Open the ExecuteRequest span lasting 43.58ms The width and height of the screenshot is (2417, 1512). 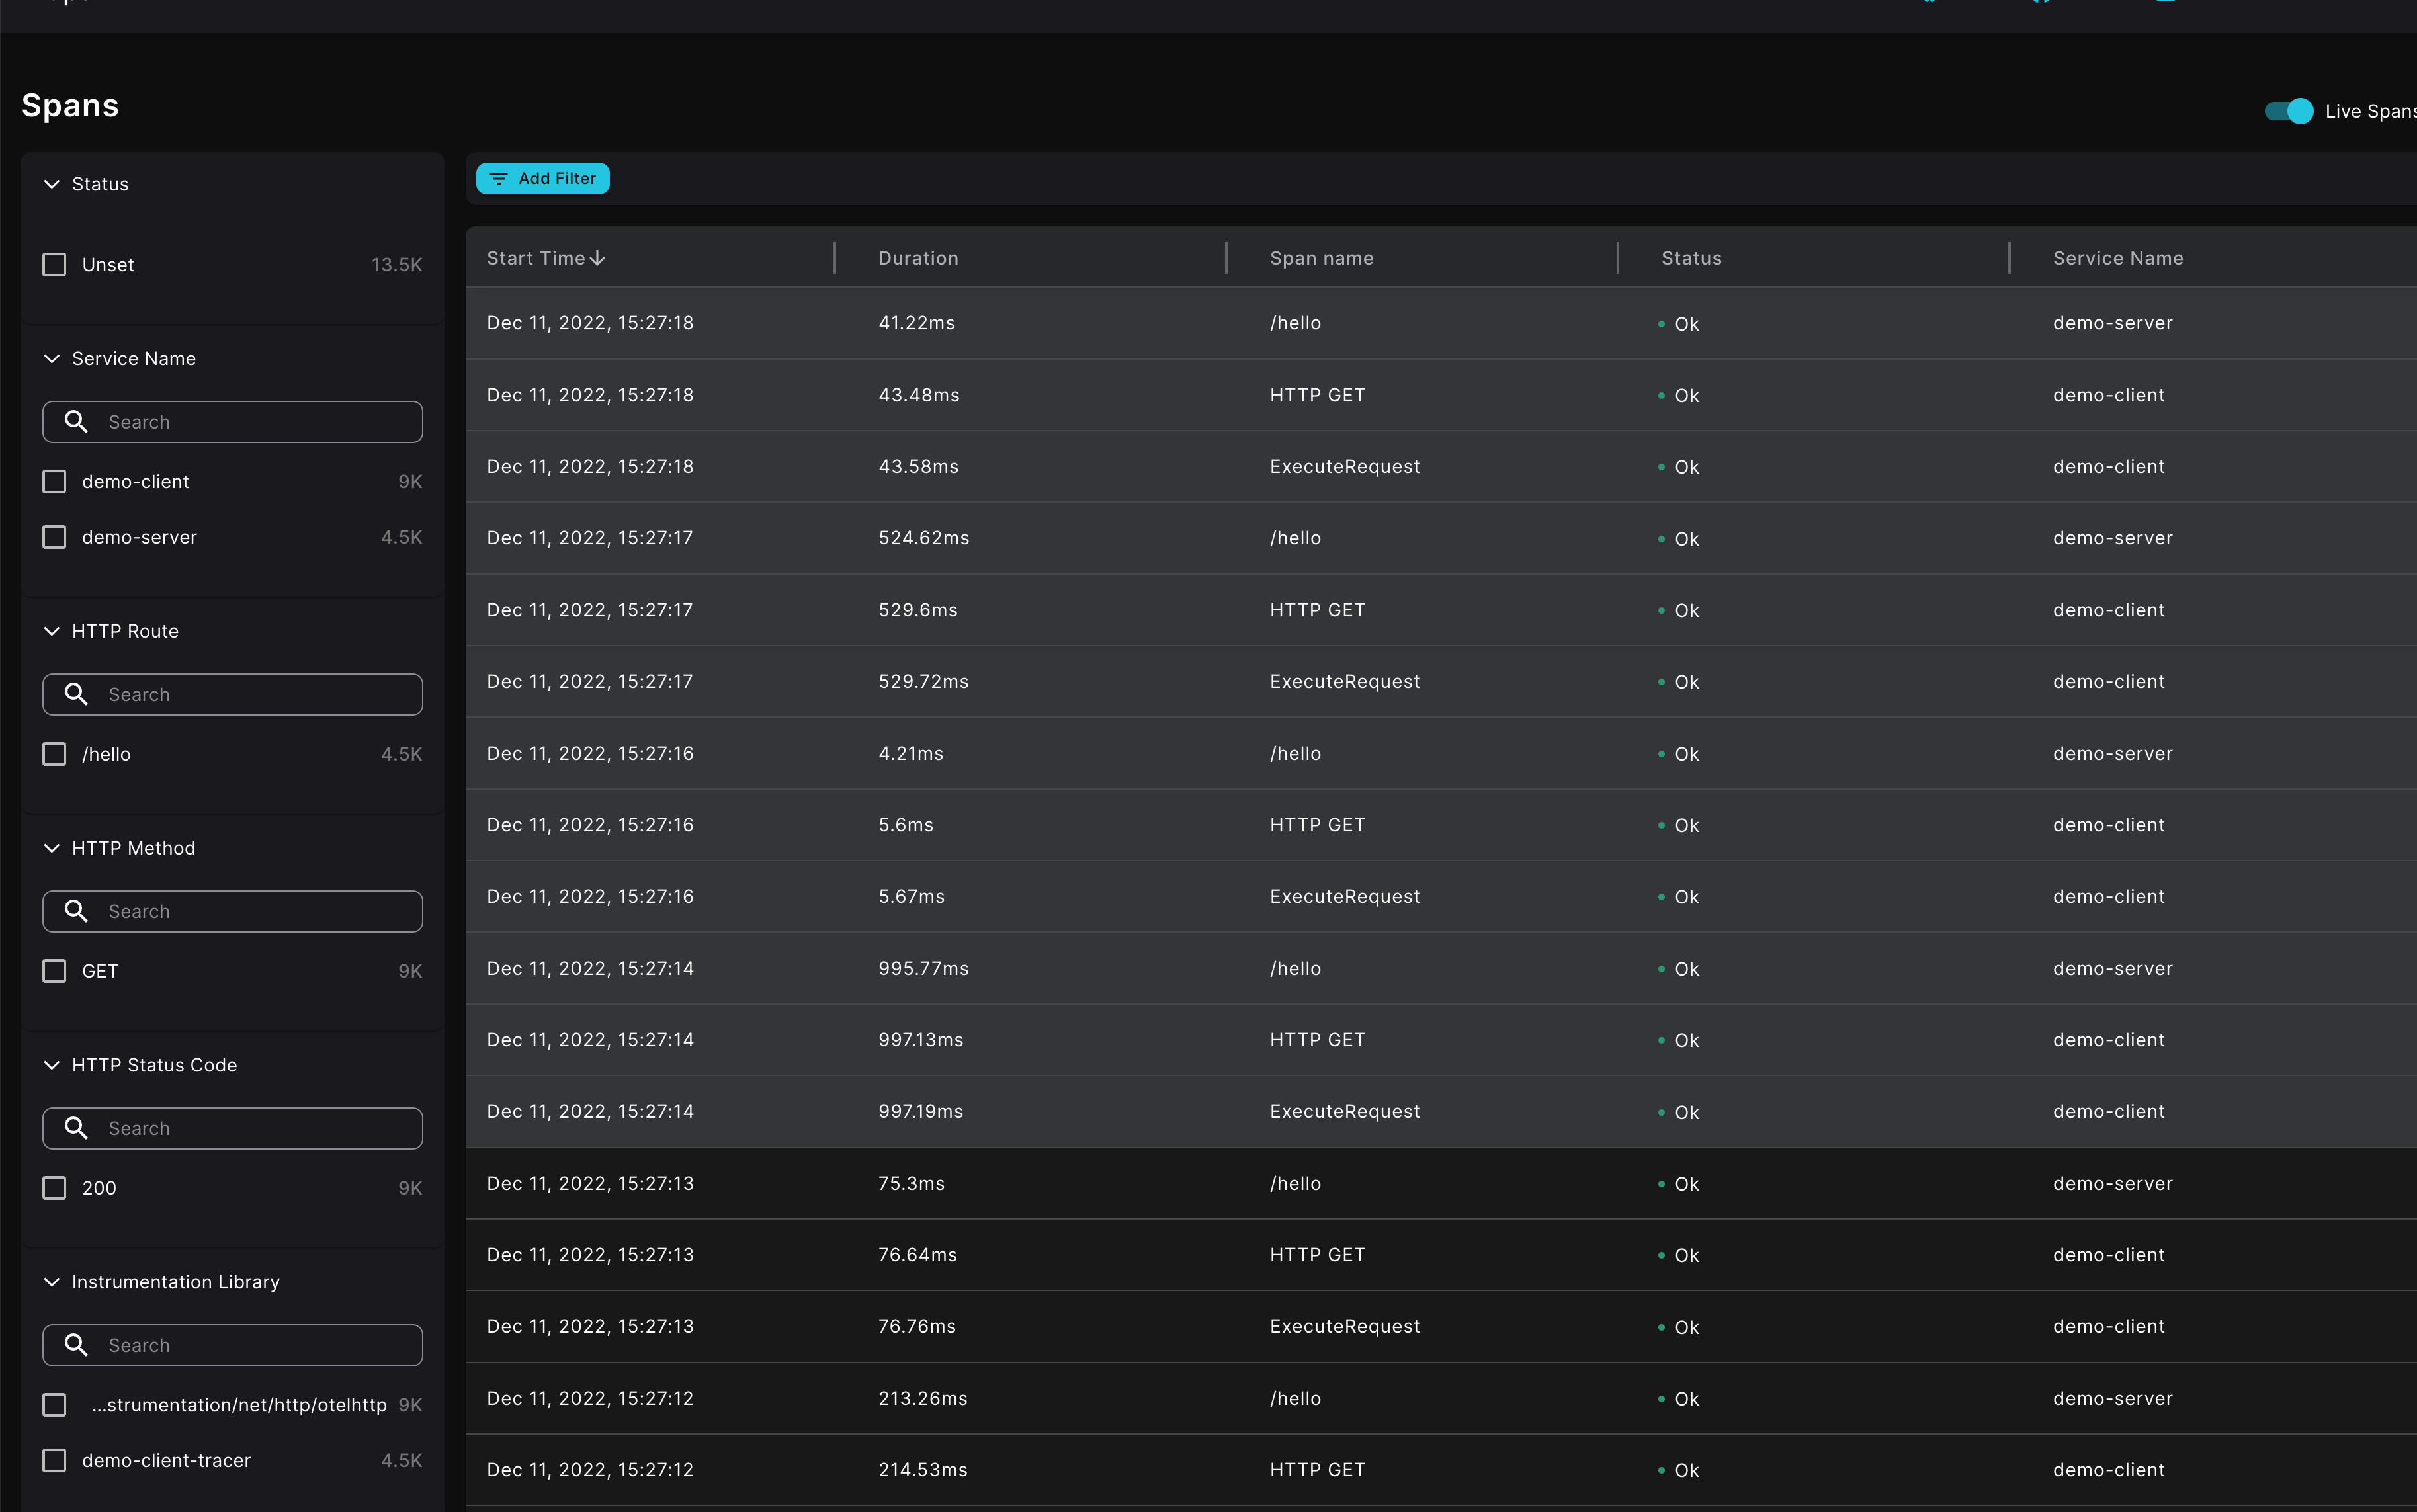pyautogui.click(x=1441, y=466)
